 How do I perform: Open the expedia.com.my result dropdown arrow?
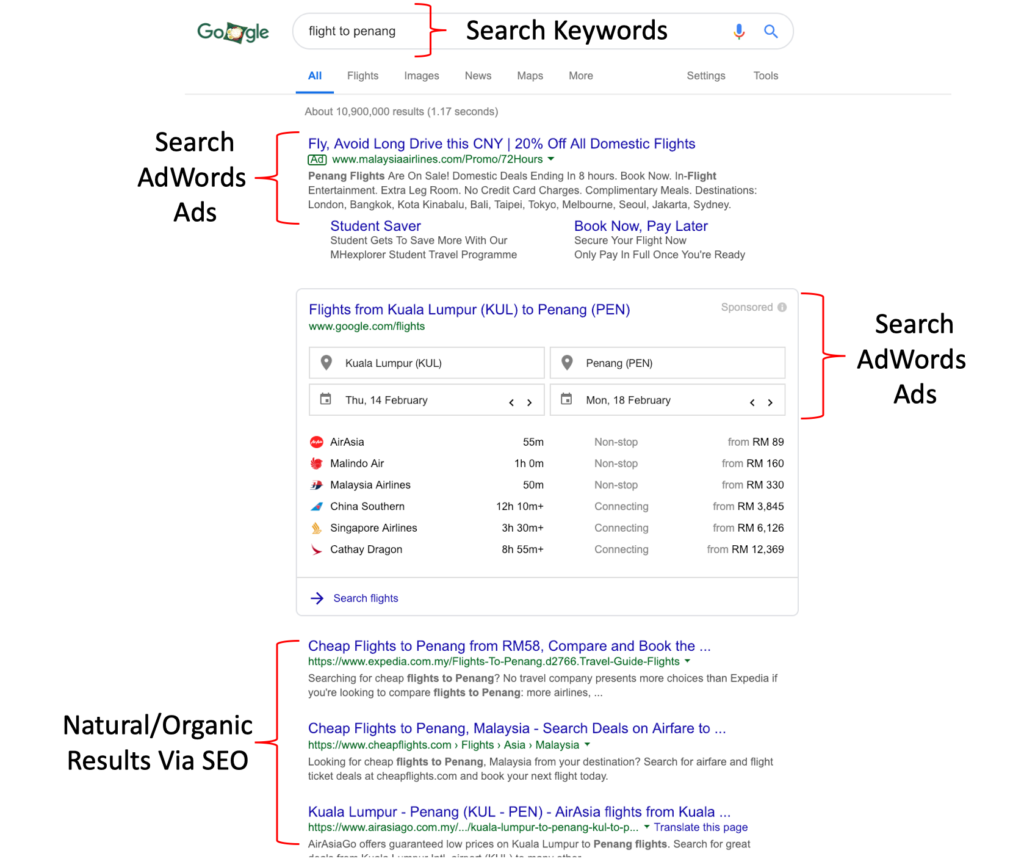point(687,661)
